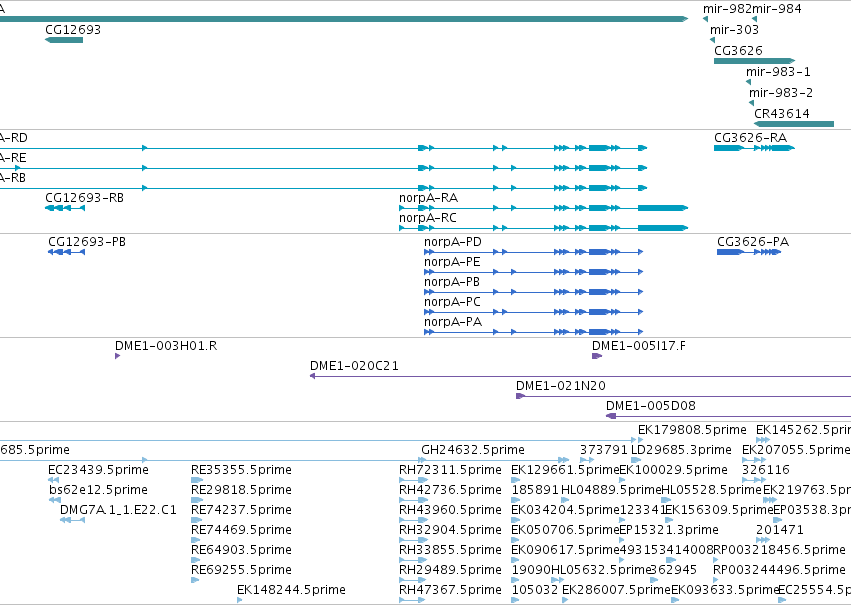Open RH43960.5prime EST label

450,510
